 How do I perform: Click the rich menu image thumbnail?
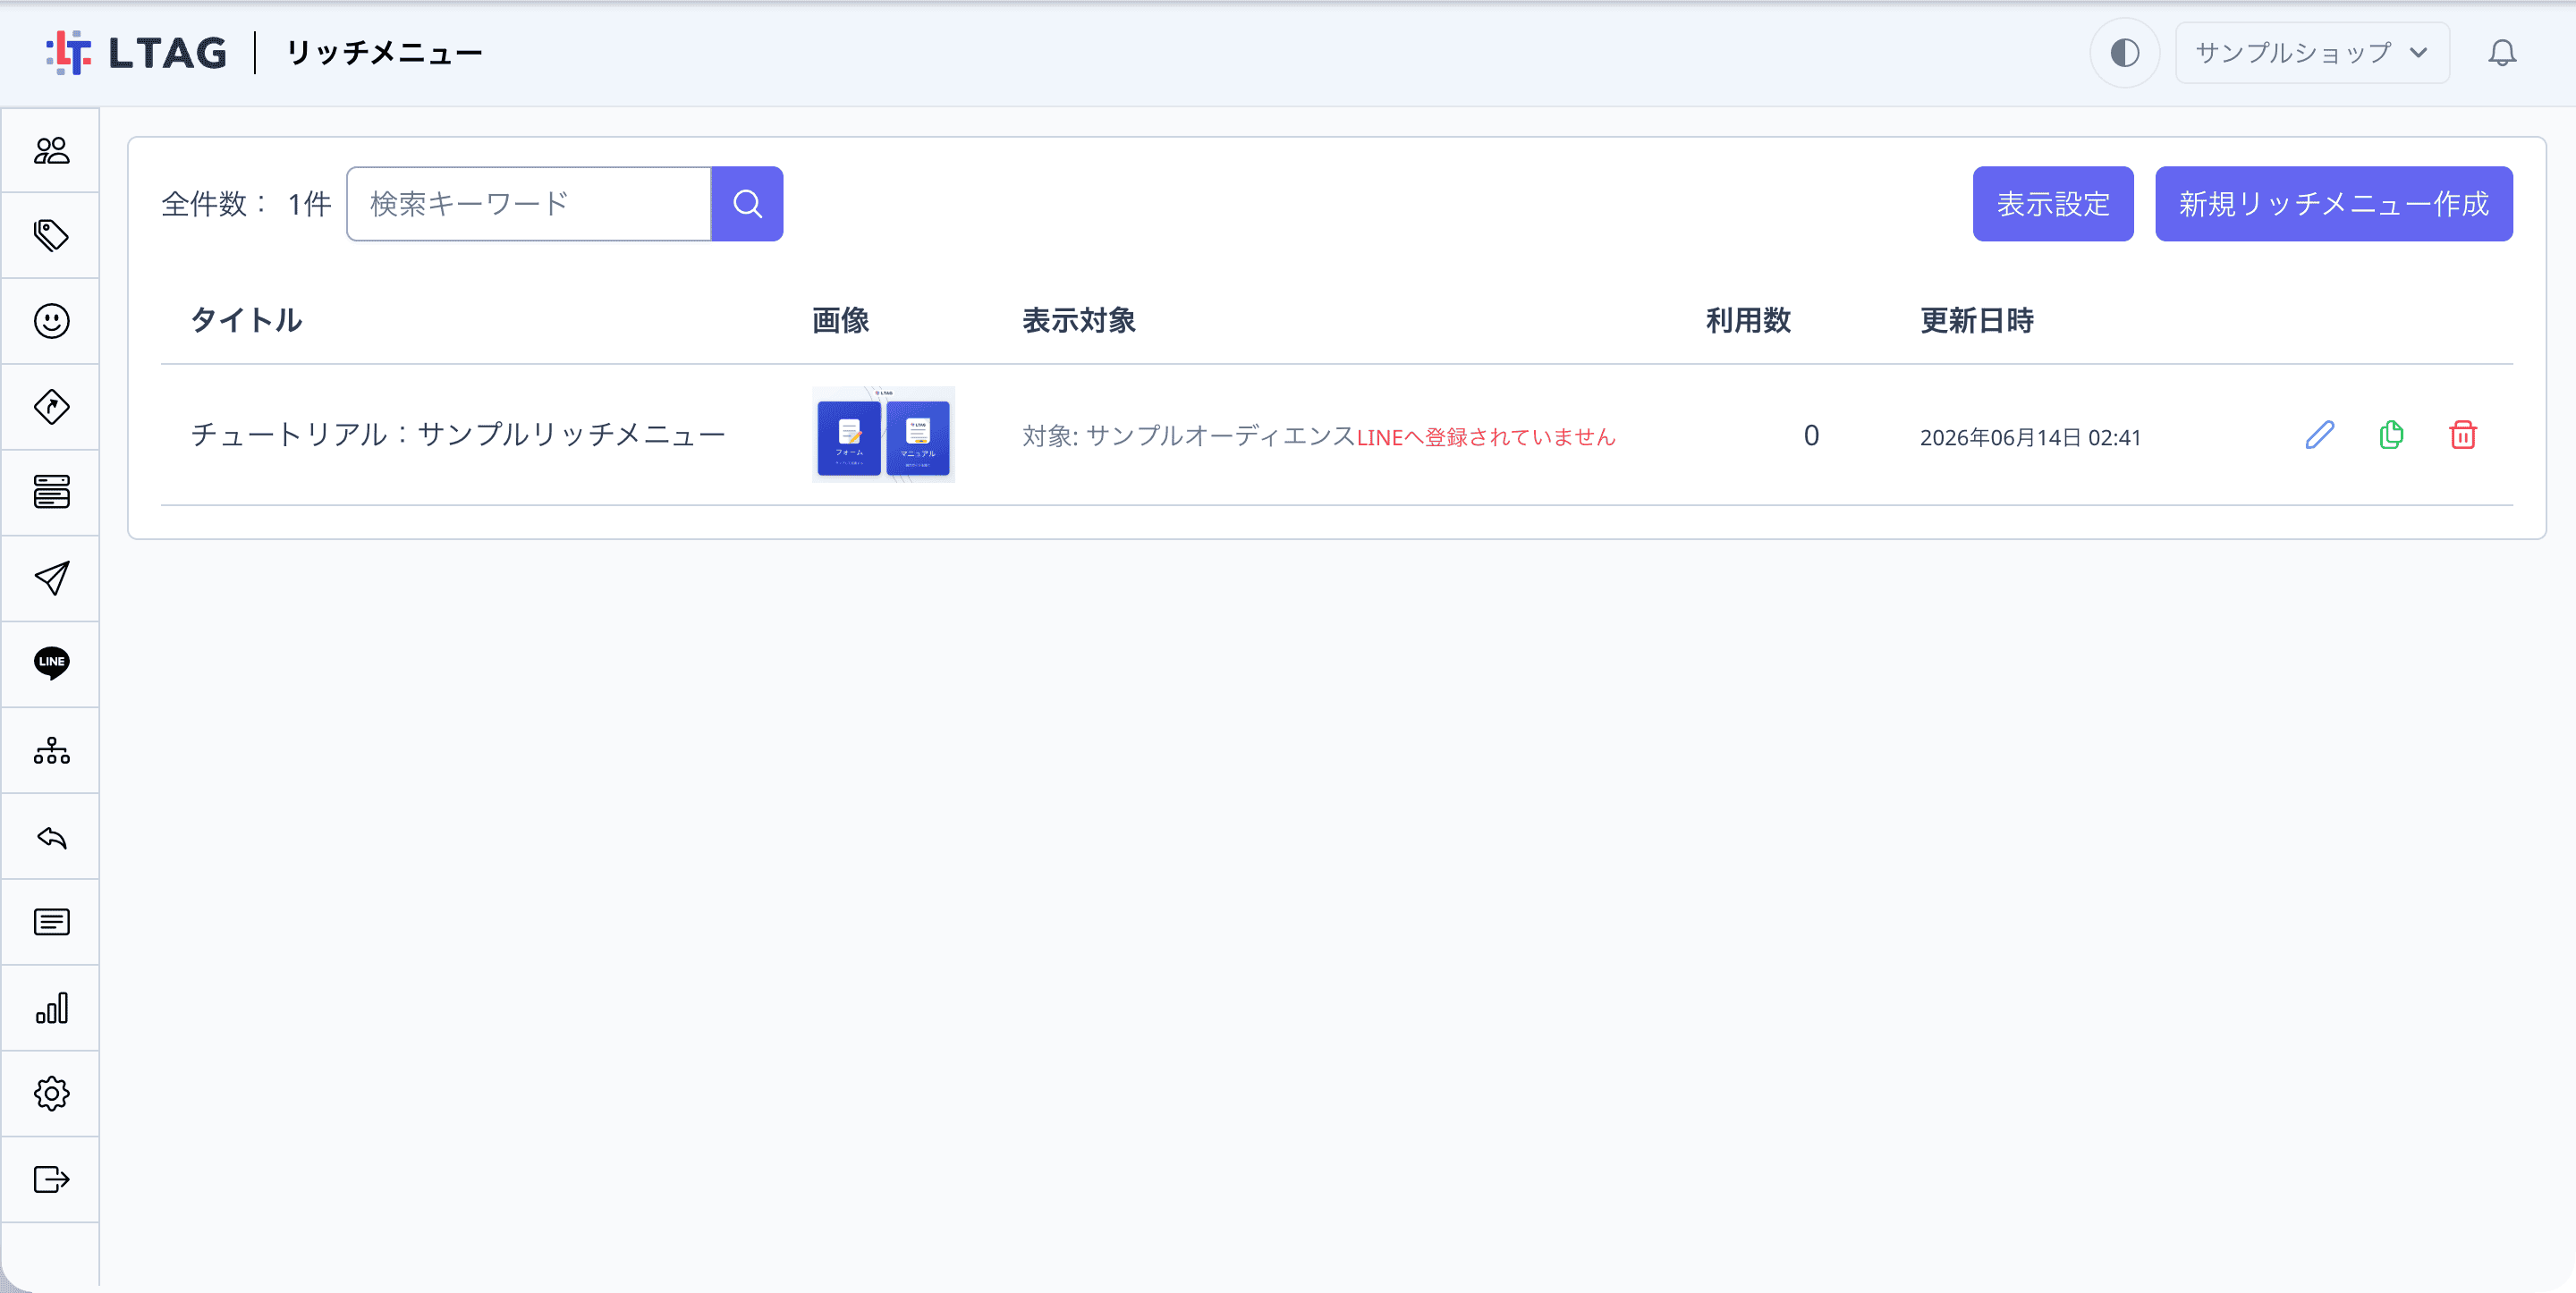(883, 435)
